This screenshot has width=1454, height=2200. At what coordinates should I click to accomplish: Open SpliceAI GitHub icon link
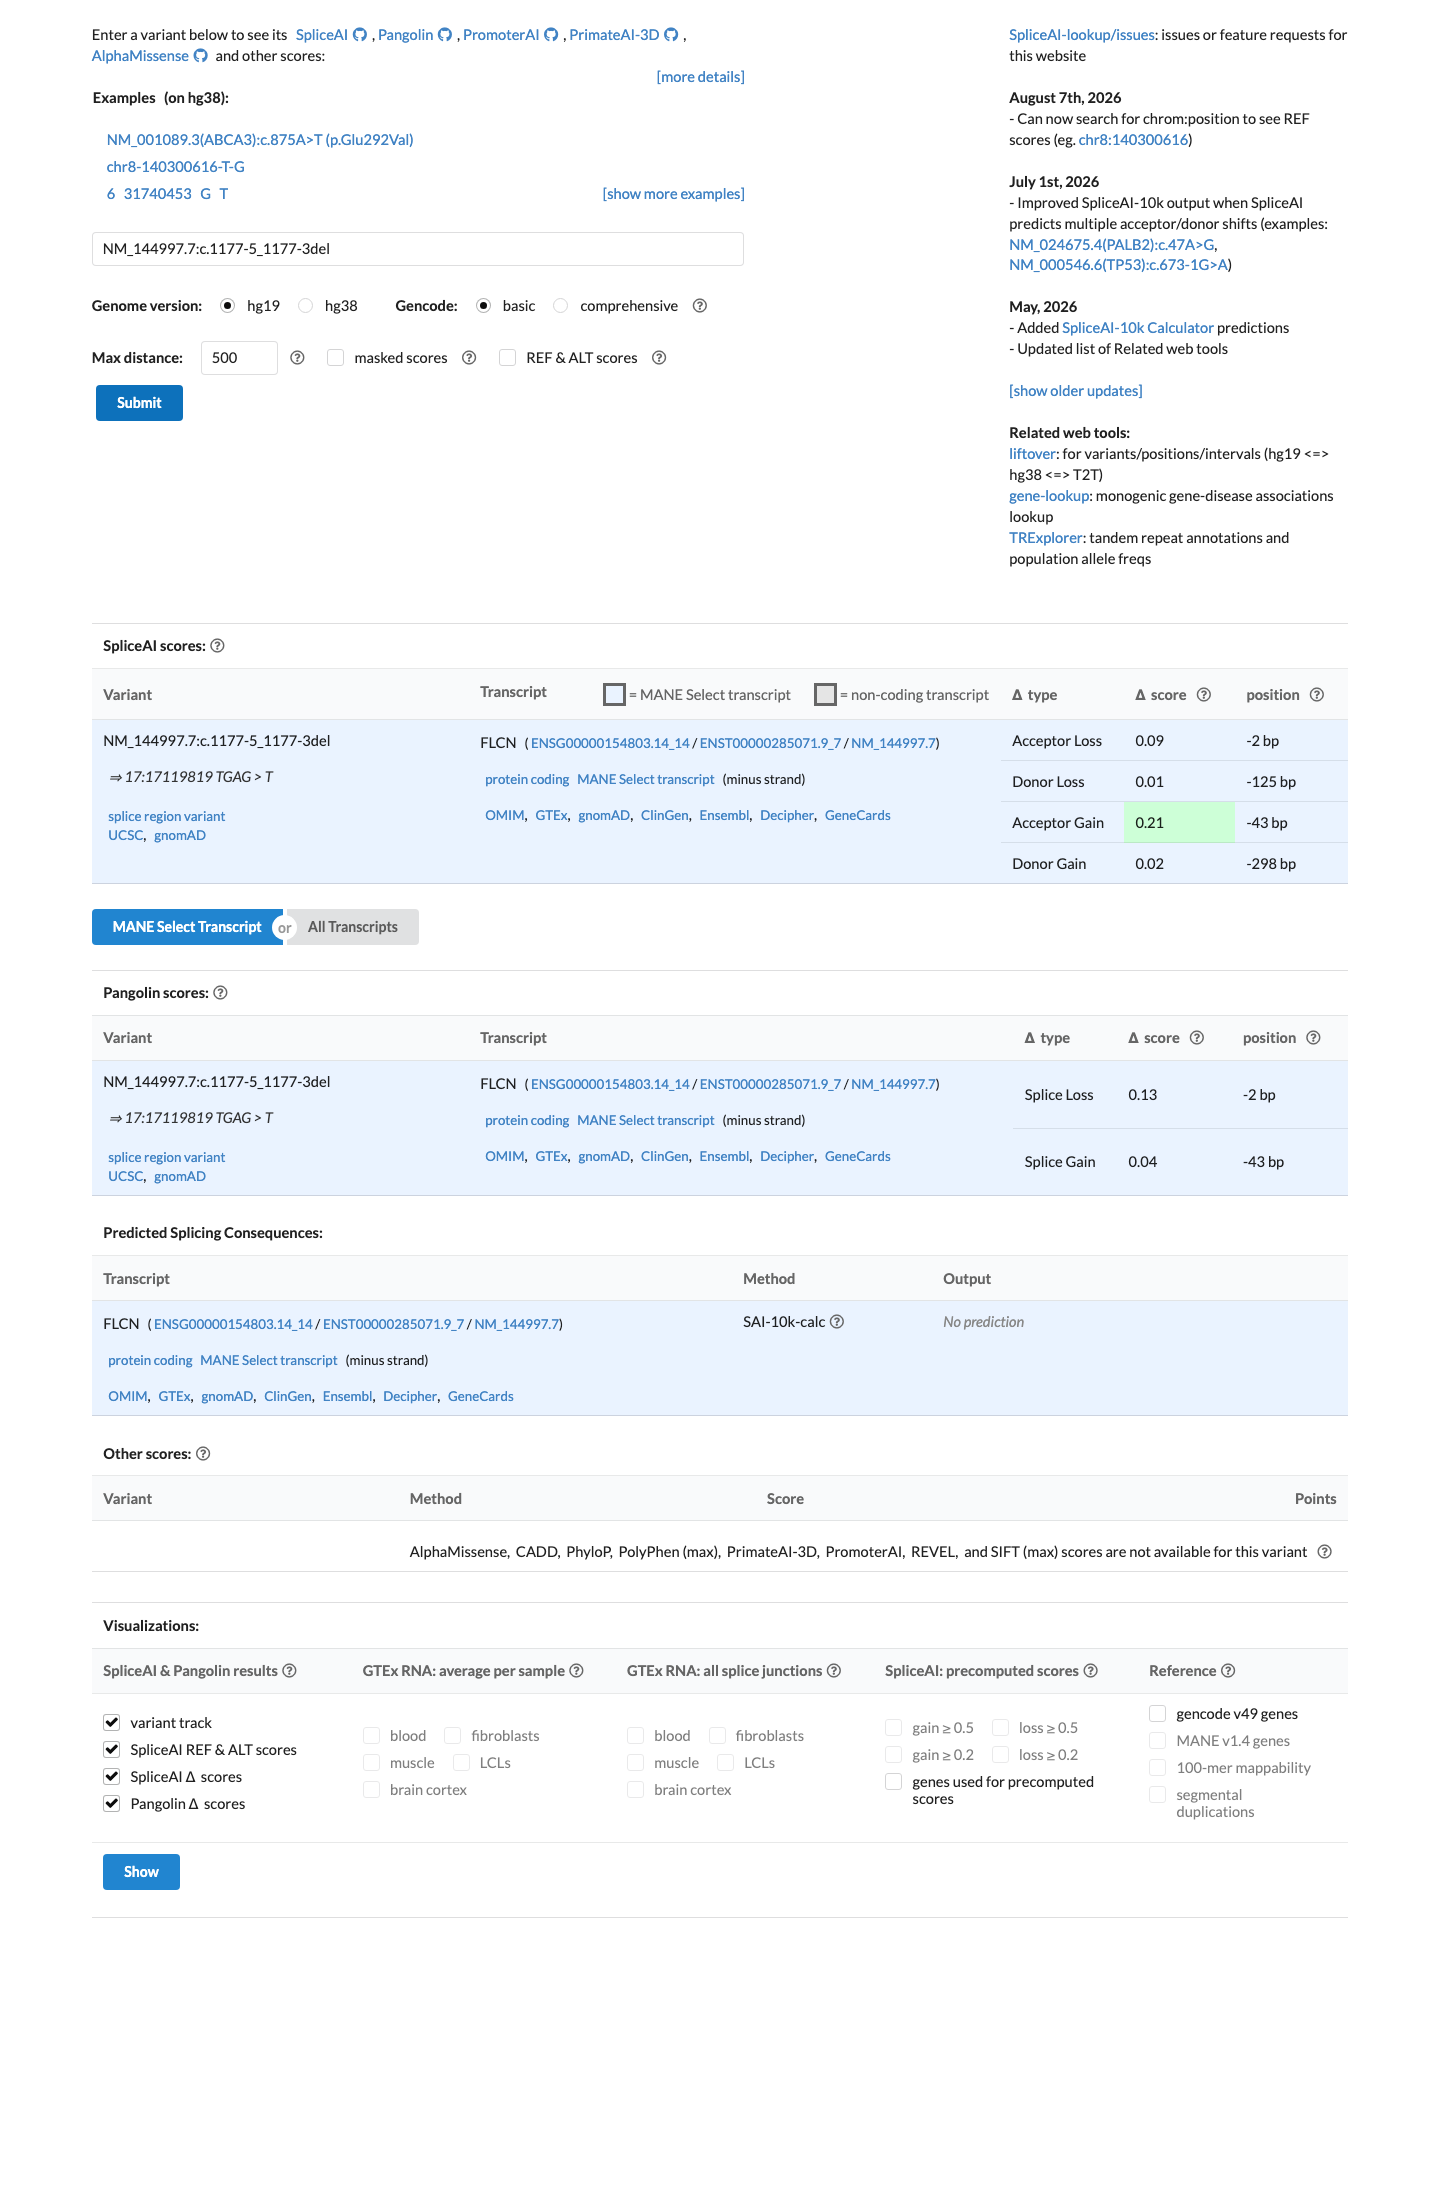[360, 35]
